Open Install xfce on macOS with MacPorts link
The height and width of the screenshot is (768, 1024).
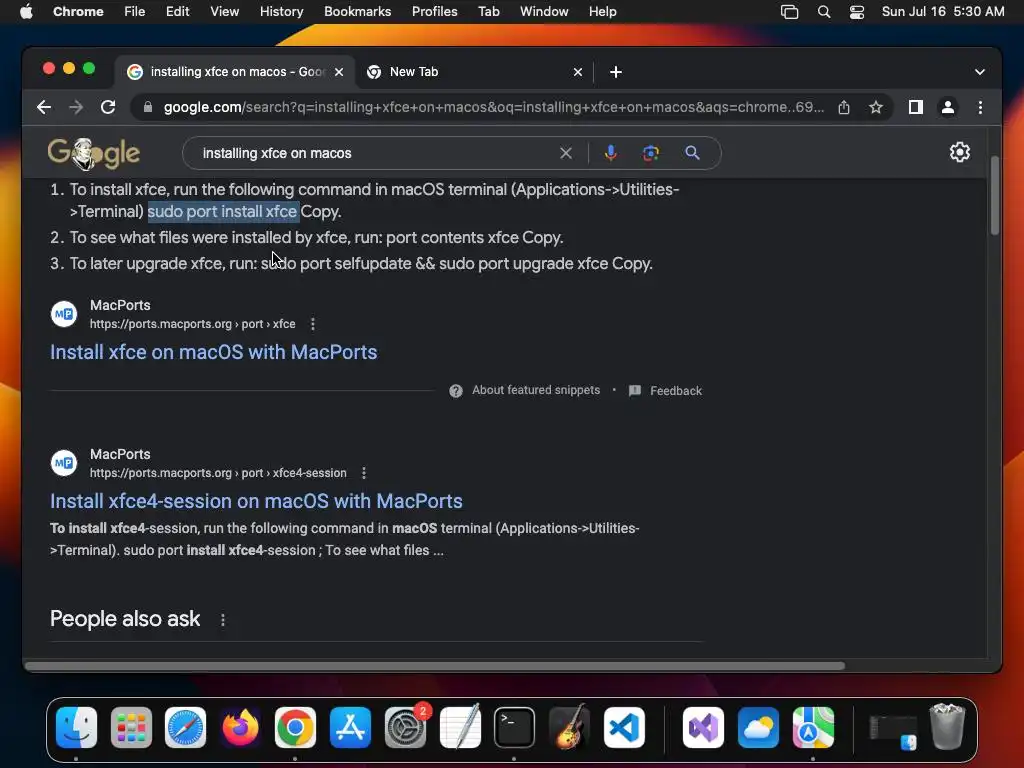click(214, 352)
